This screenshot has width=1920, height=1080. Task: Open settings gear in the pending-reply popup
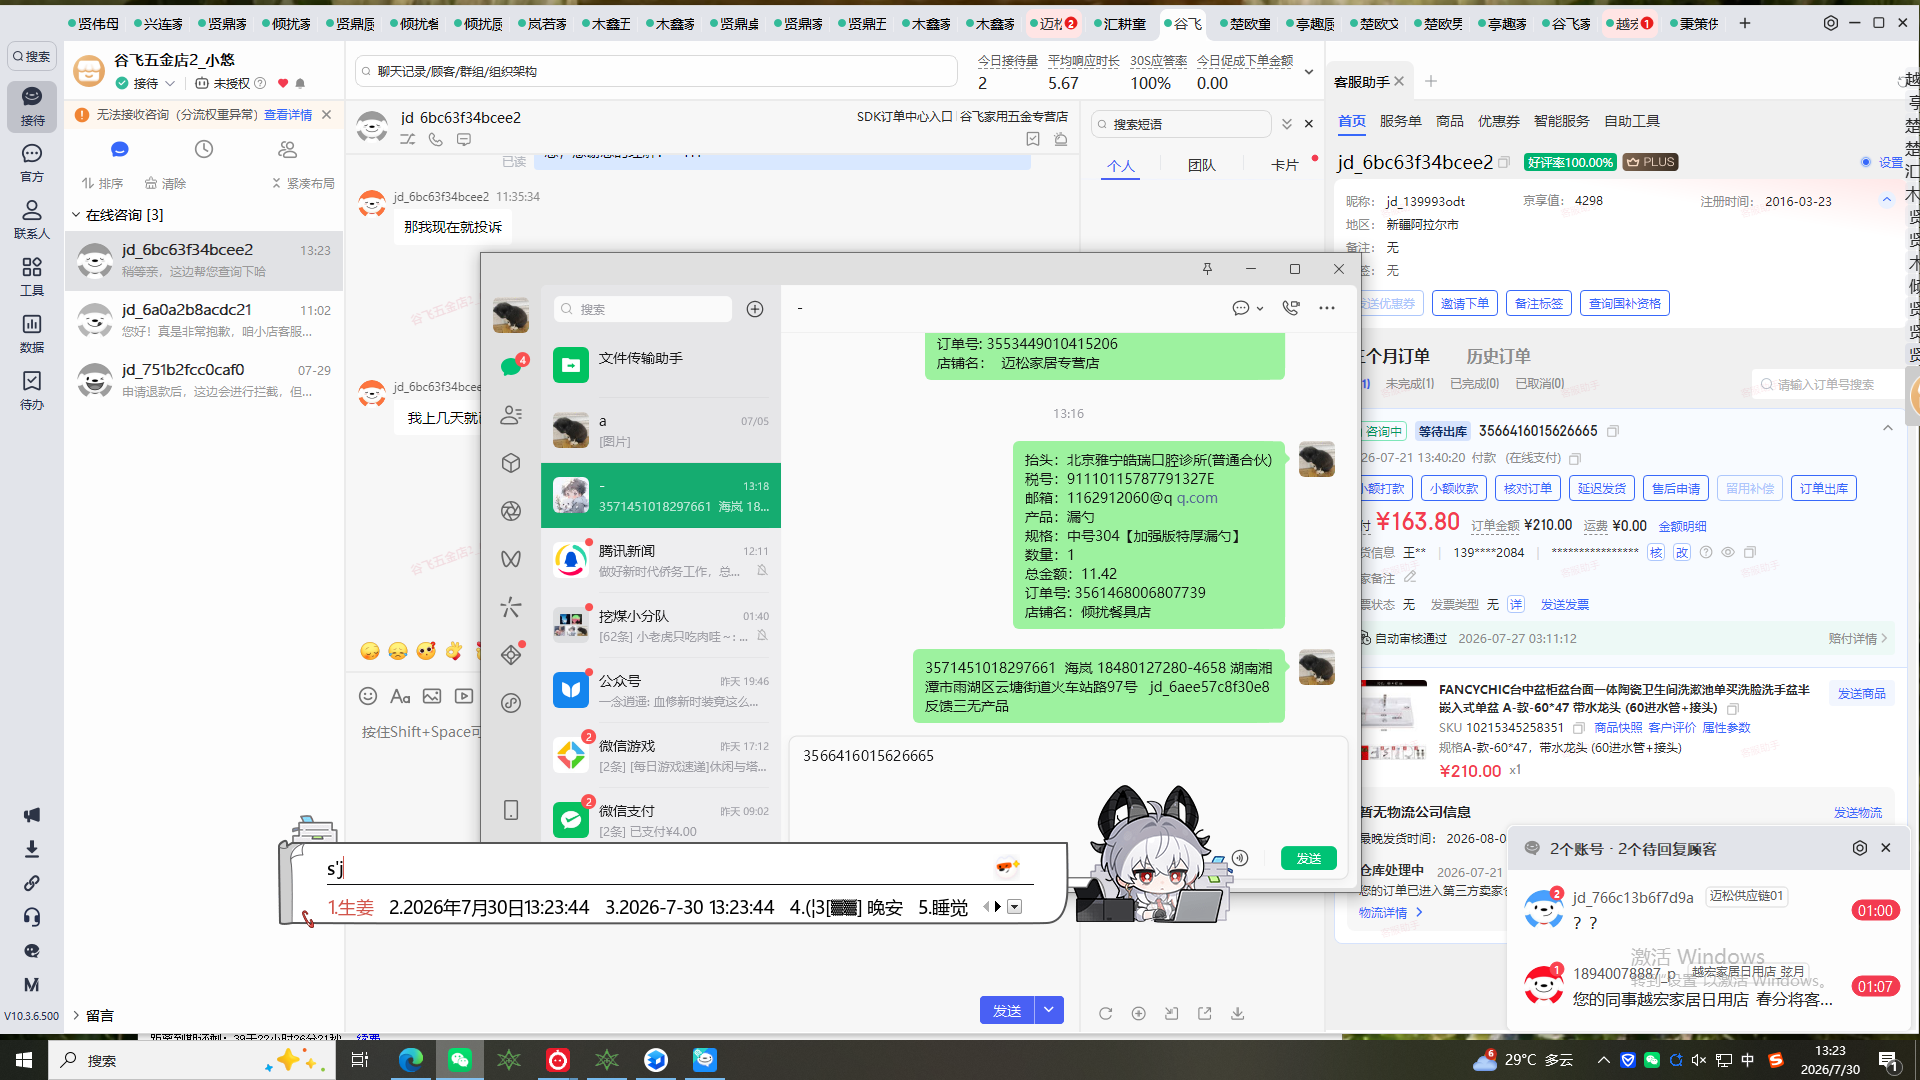pos(1860,848)
